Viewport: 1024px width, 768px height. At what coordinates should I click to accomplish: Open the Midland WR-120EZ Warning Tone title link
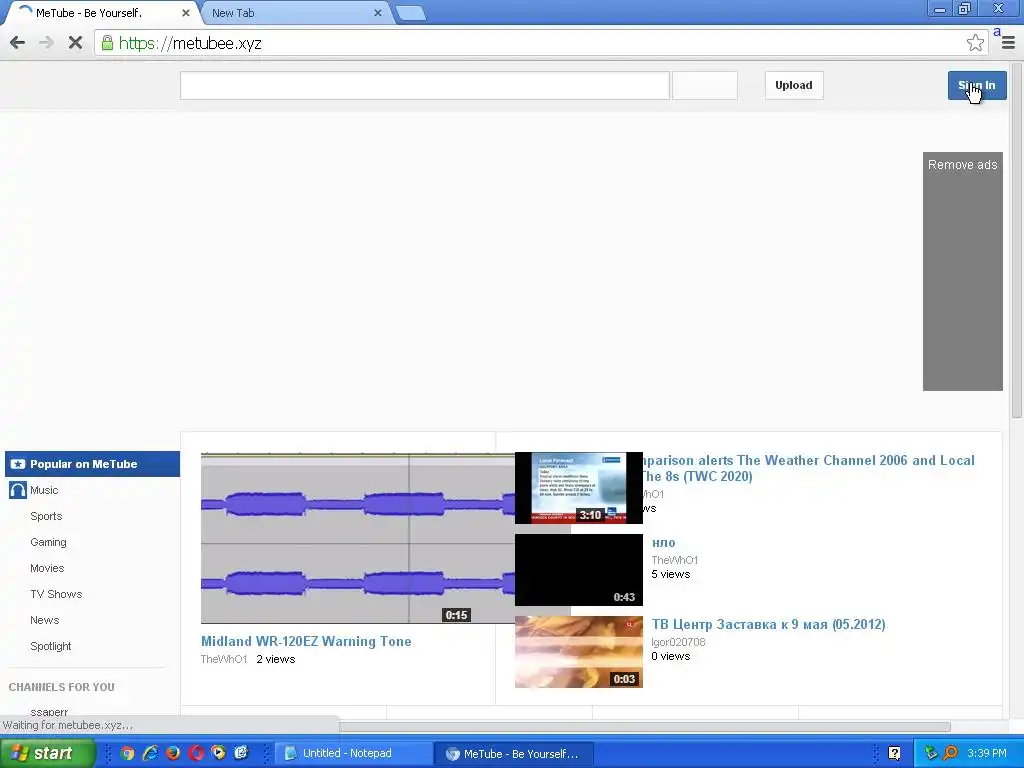pyautogui.click(x=306, y=641)
